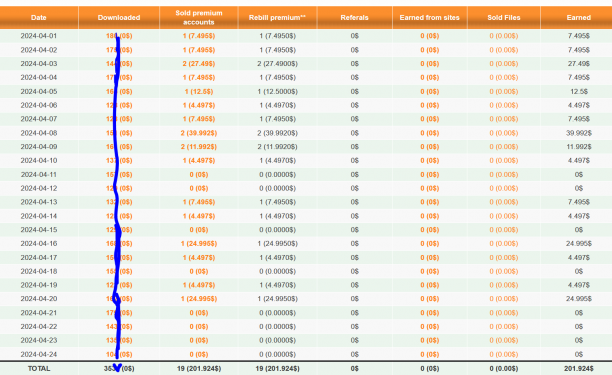Click the Rebill premium** column header
This screenshot has width=612, height=375.
pos(278,18)
